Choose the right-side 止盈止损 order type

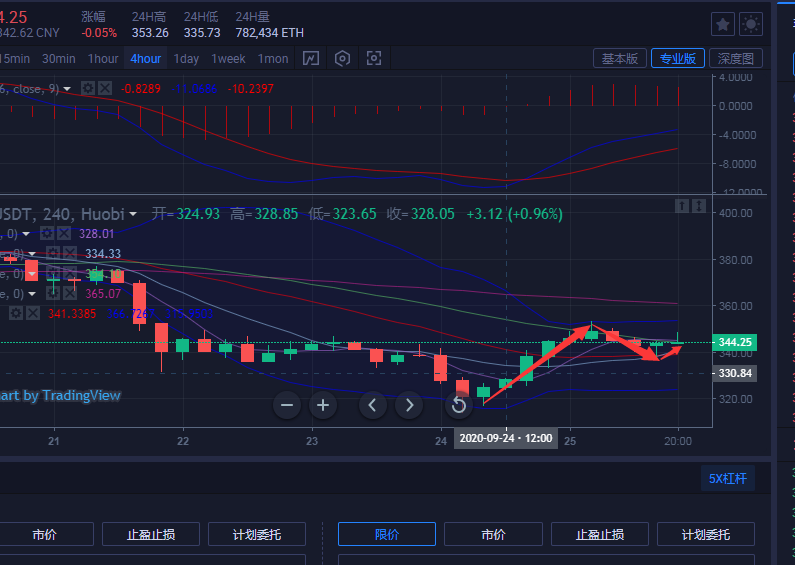pos(599,534)
